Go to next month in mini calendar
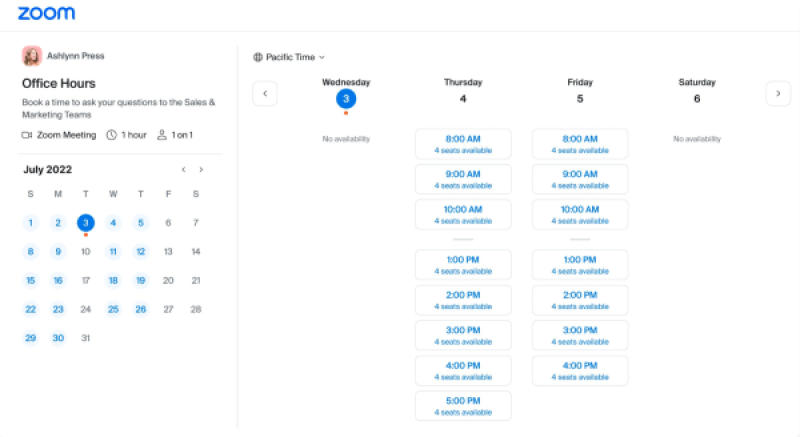The height and width of the screenshot is (437, 800). coord(201,170)
